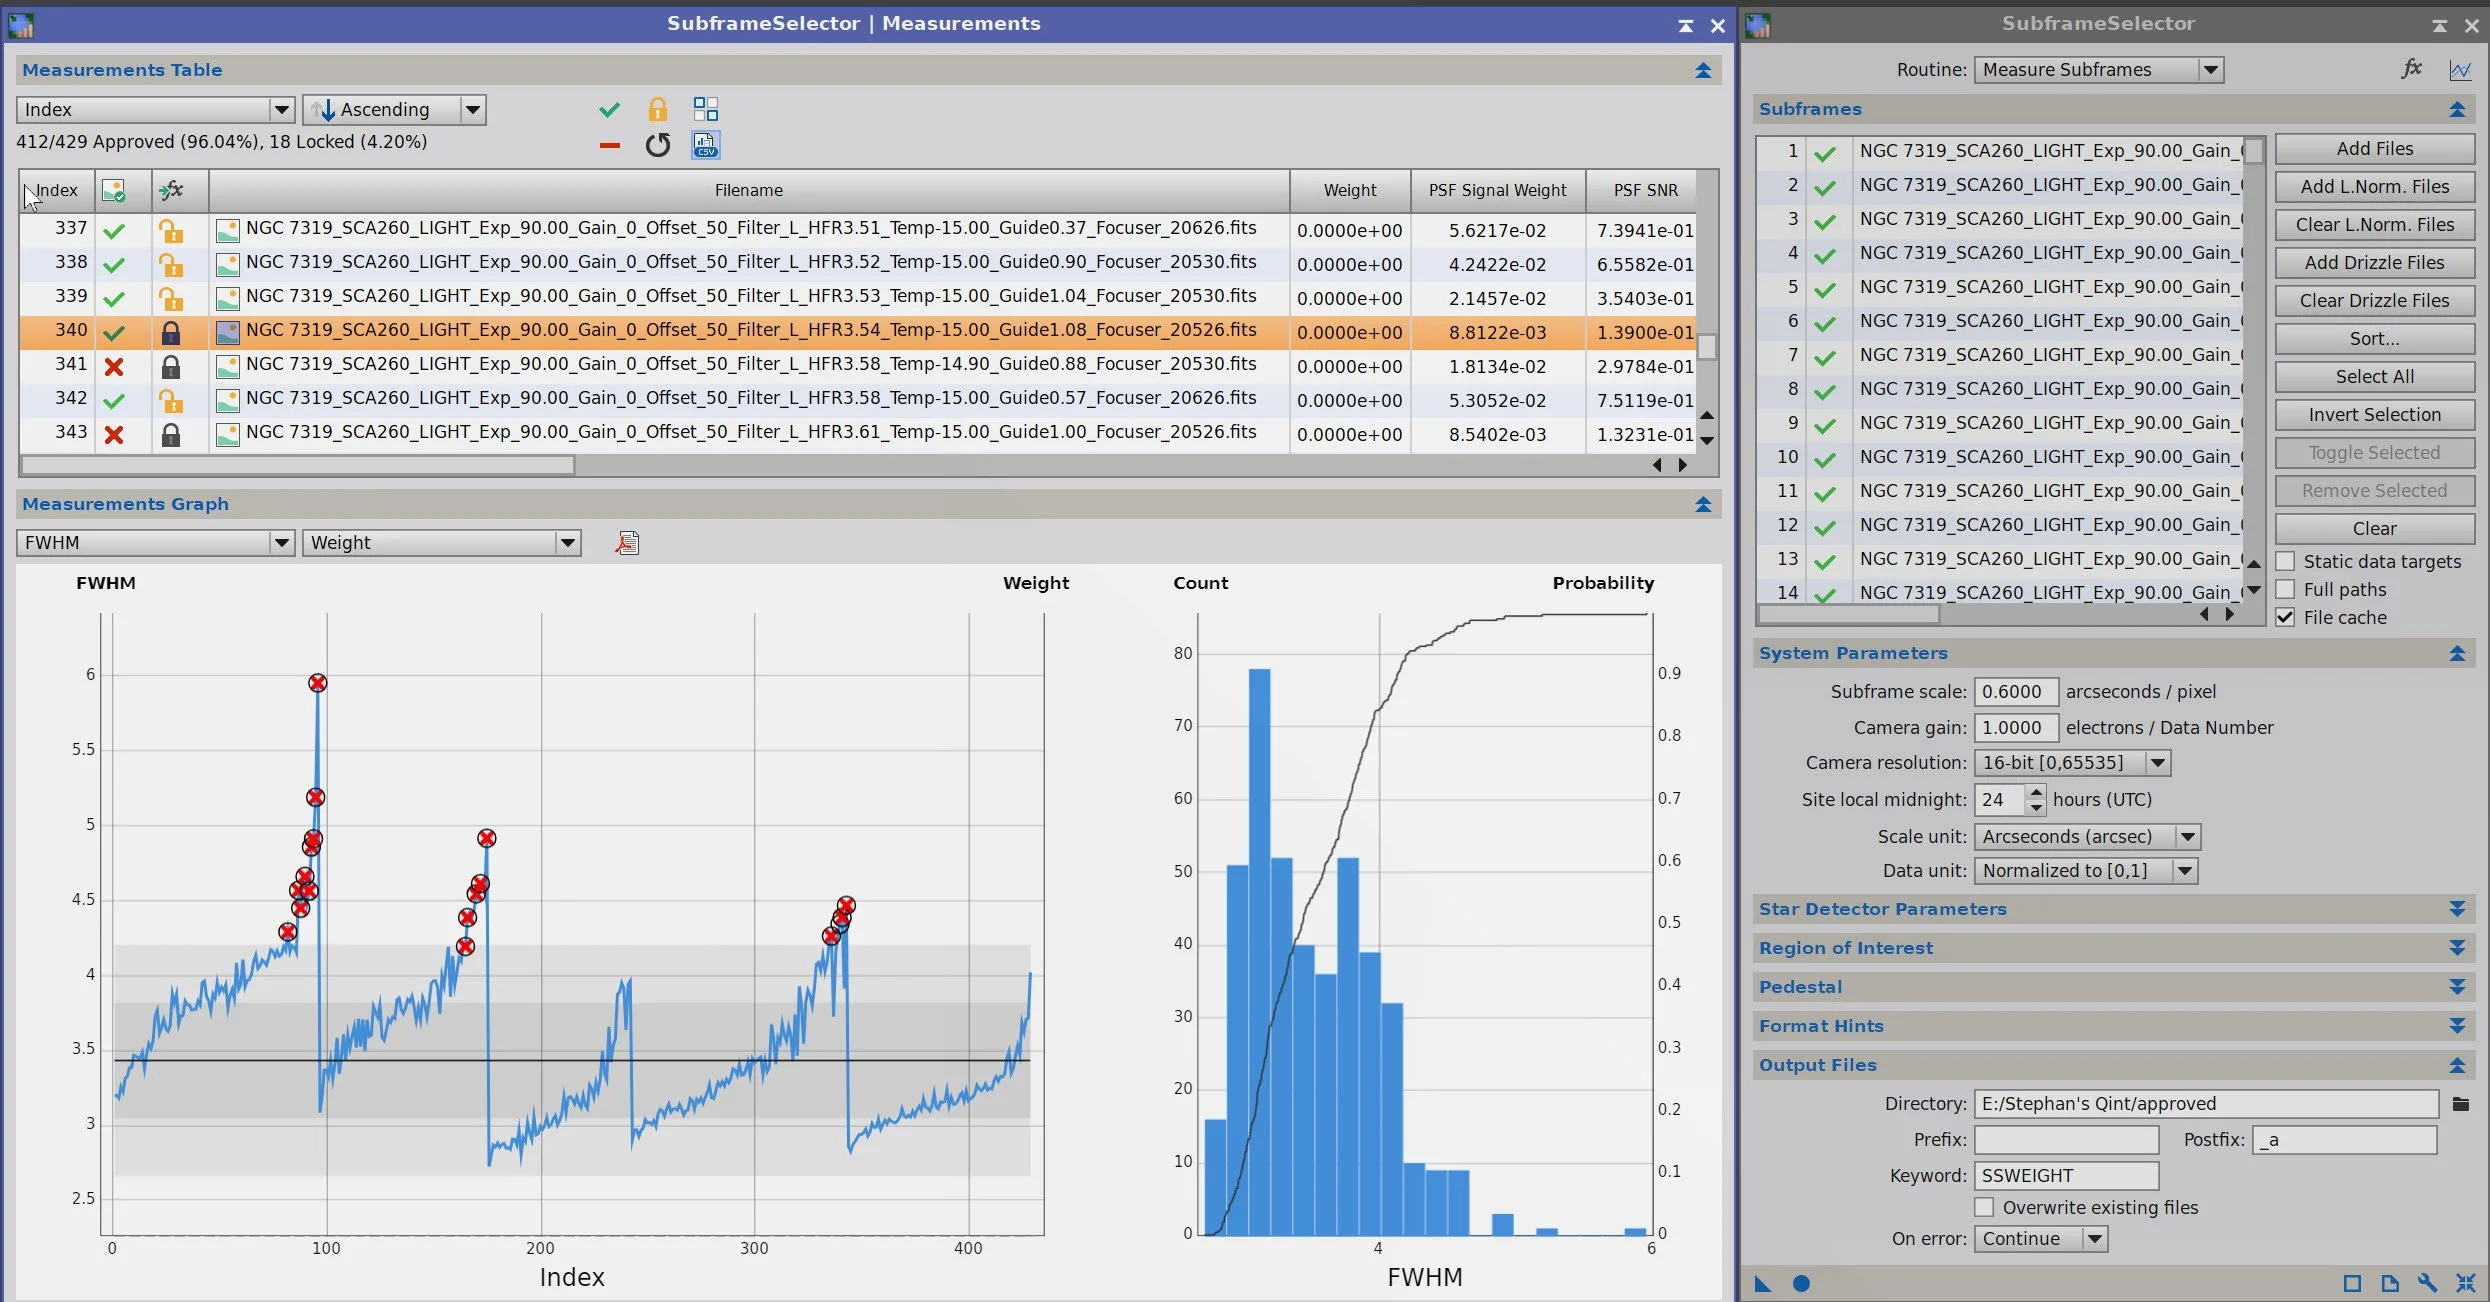Click the measurements table horizontal scrollbar
The height and width of the screenshot is (1302, 2490).
point(297,465)
